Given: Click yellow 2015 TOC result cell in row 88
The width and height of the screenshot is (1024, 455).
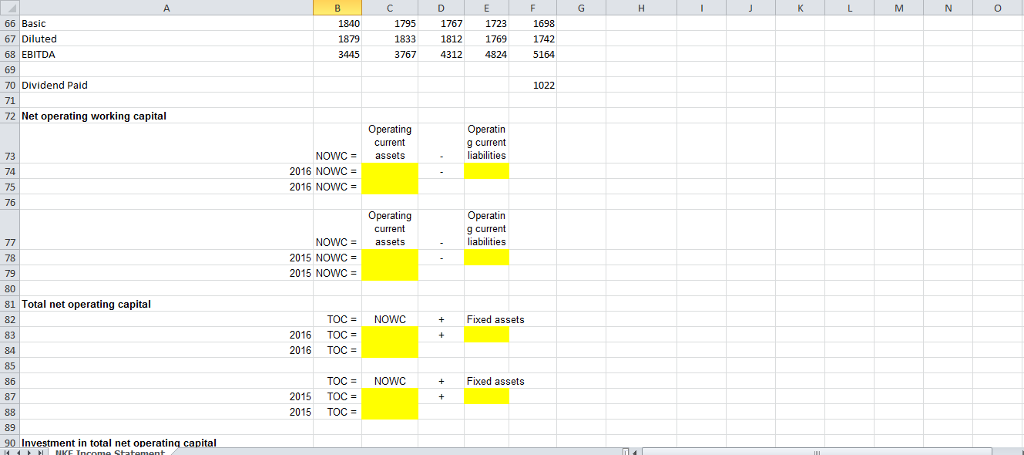Looking at the screenshot, I should (390, 412).
